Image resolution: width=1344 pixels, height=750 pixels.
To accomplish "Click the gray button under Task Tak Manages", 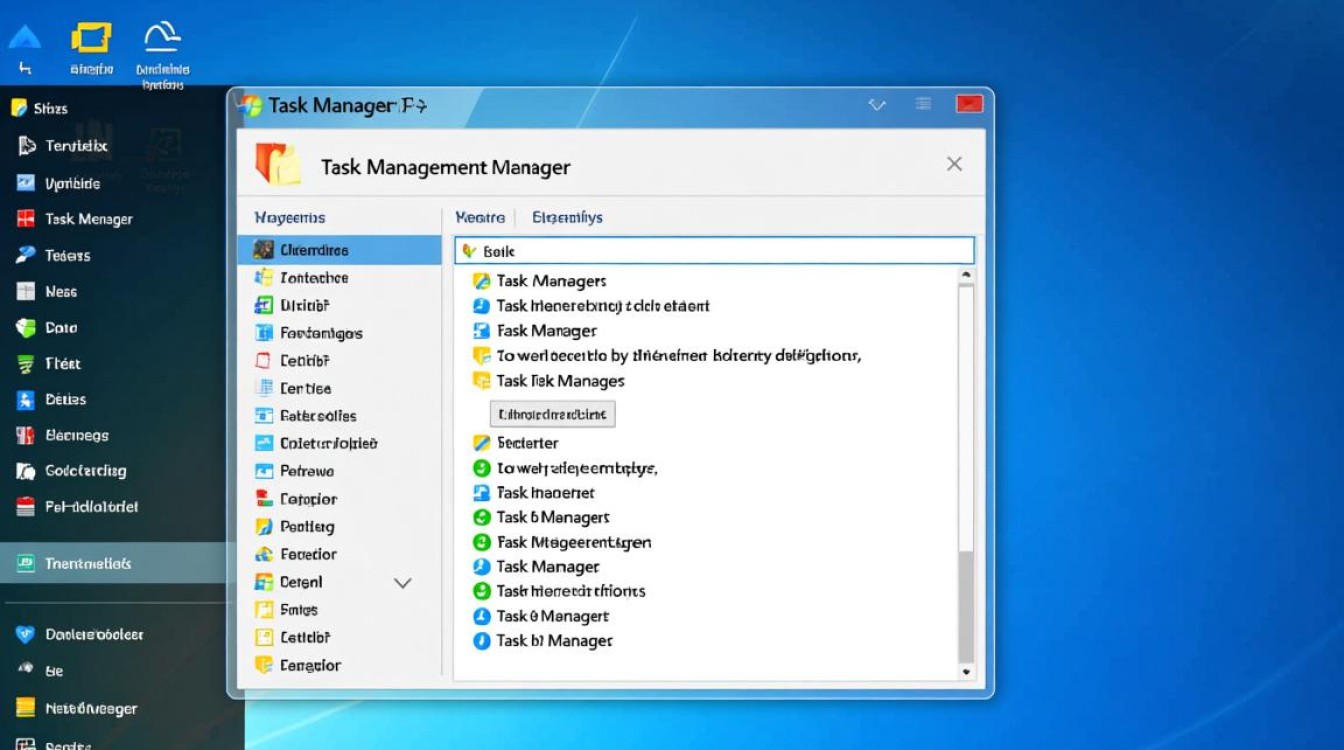I will point(552,413).
